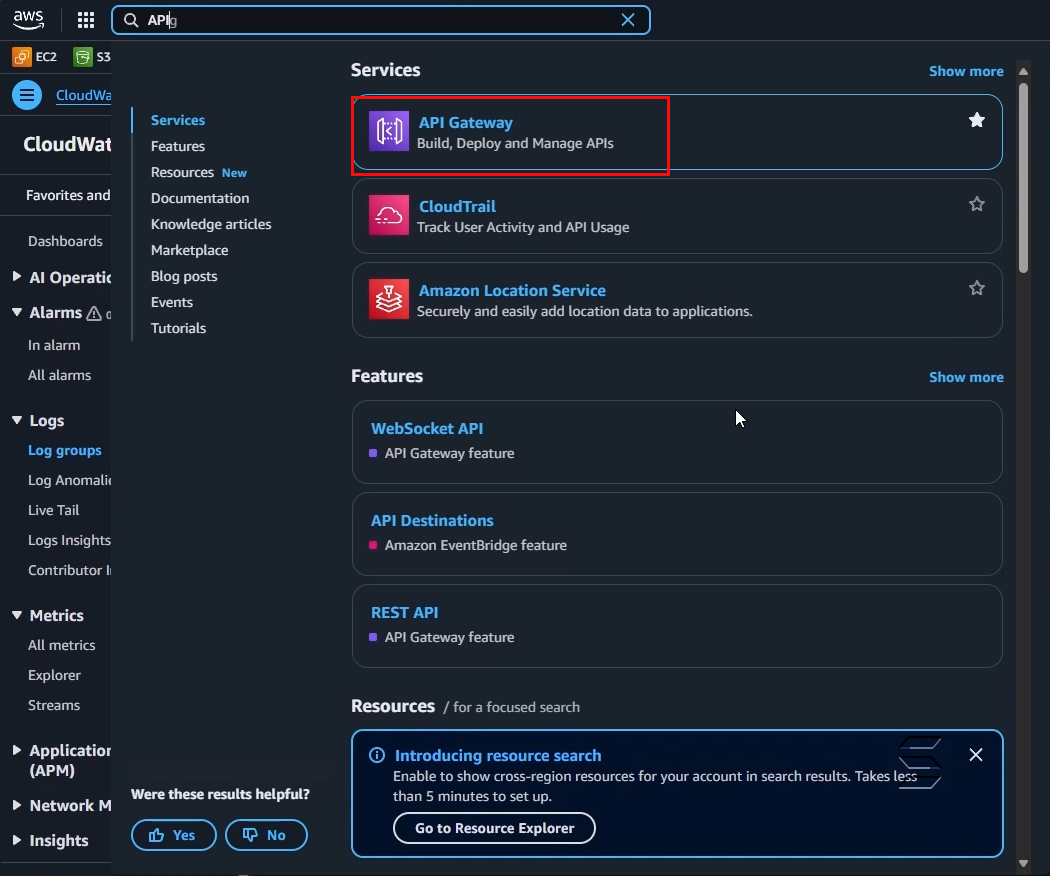Expand the Application Signals (APM) section

click(x=17, y=750)
